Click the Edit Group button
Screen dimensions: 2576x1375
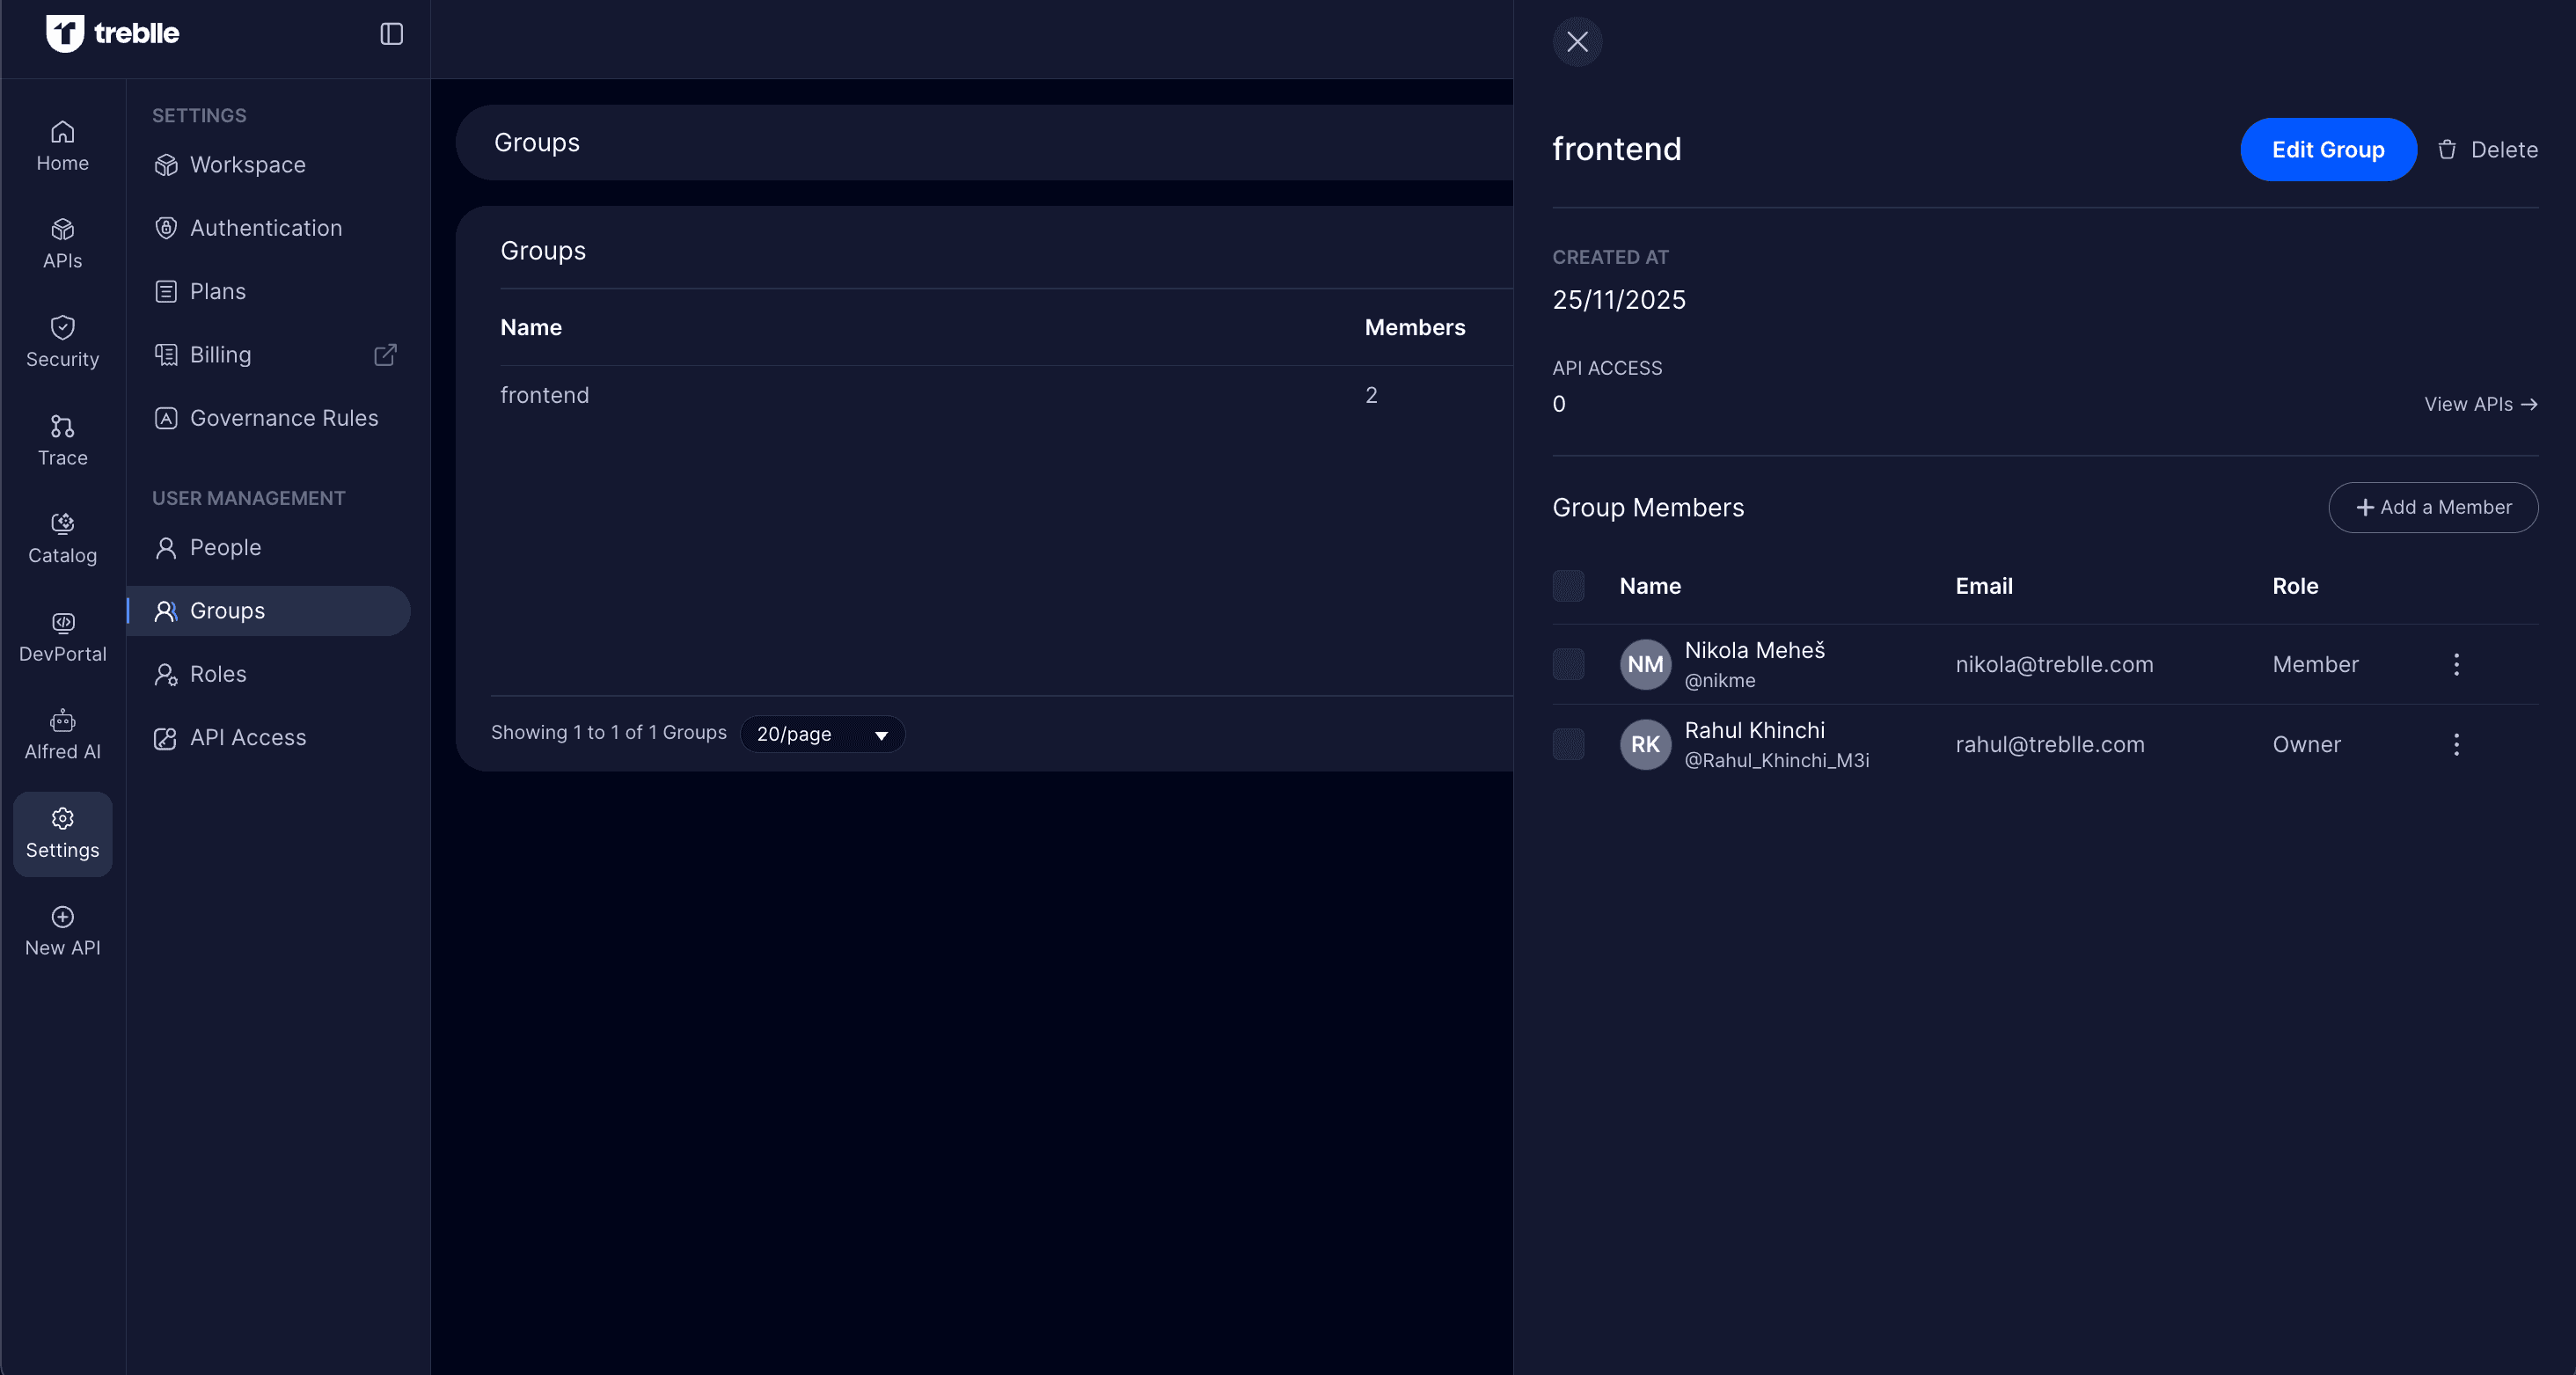(x=2327, y=150)
